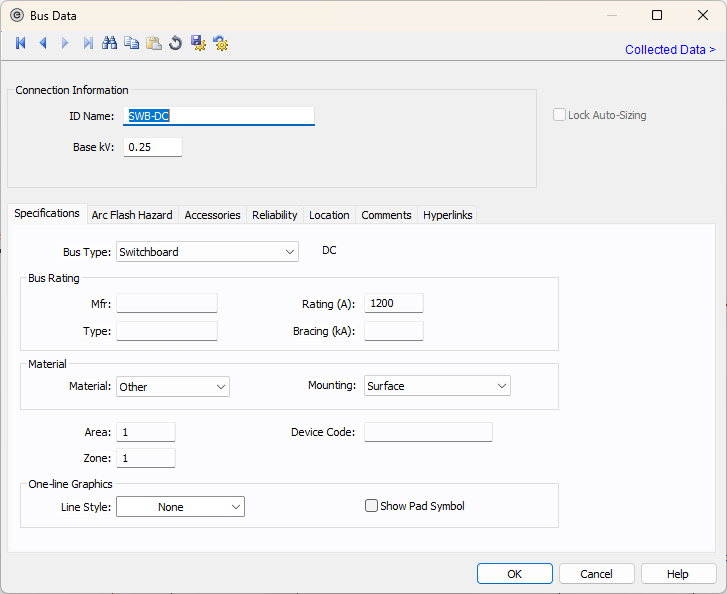Toggle the Lock Auto-Sizing checkbox

coord(559,115)
